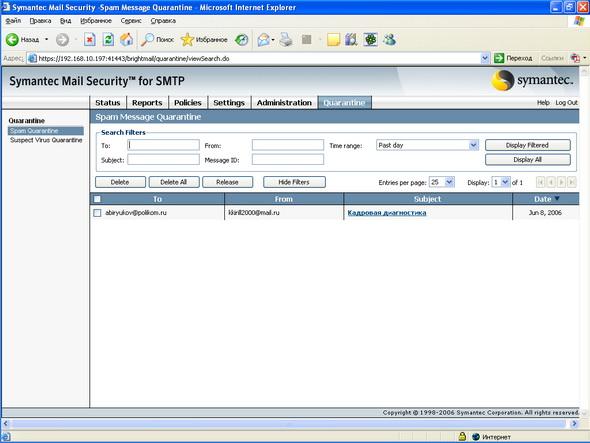Click the IE Forward arrow icon
This screenshot has width=590, height=443.
[62, 40]
